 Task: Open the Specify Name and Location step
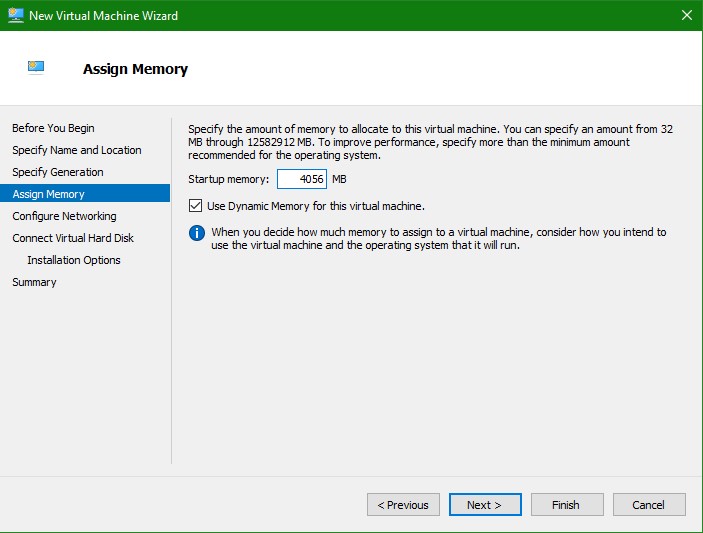(76, 150)
